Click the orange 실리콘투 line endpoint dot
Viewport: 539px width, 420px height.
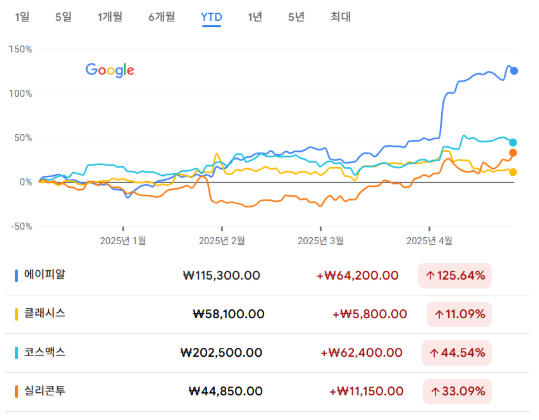pyautogui.click(x=513, y=153)
